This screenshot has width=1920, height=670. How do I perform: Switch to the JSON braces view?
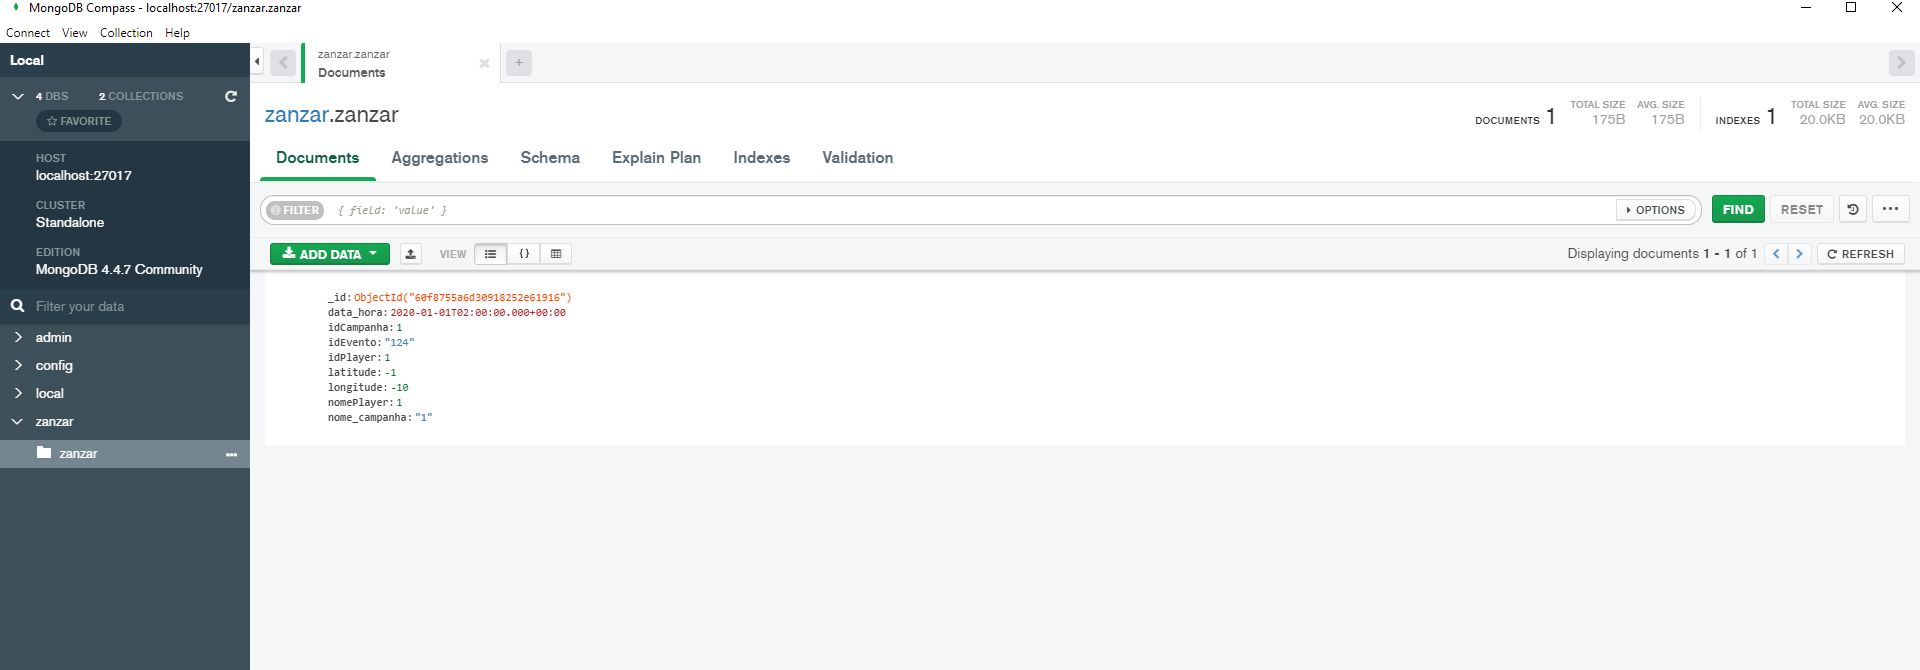click(x=524, y=254)
